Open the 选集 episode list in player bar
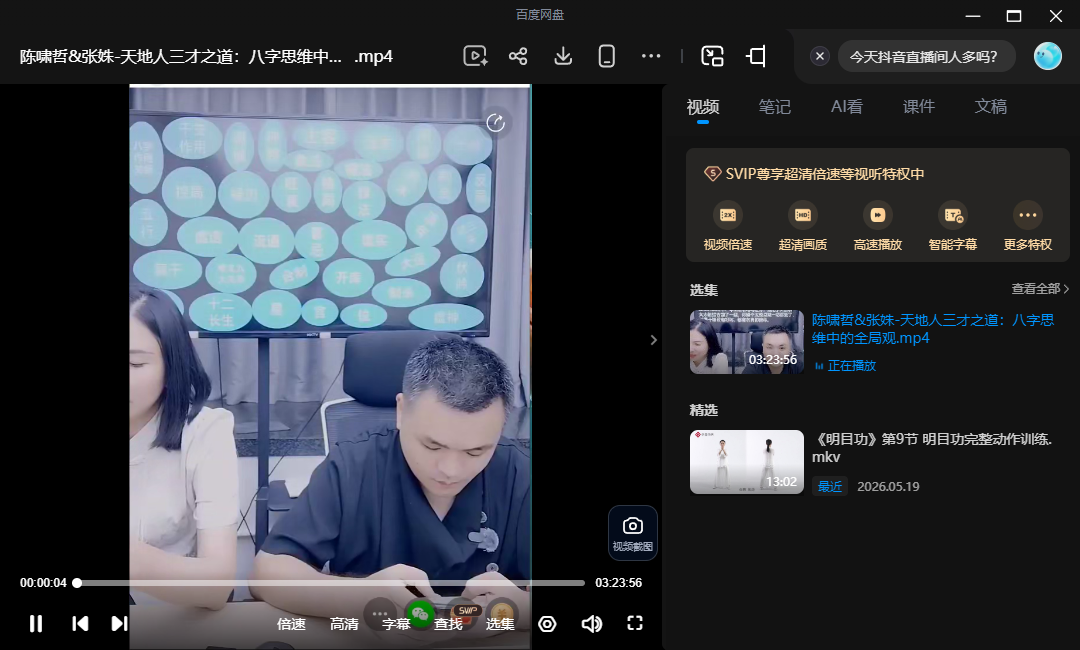Viewport: 1080px width, 650px height. pyautogui.click(x=500, y=624)
